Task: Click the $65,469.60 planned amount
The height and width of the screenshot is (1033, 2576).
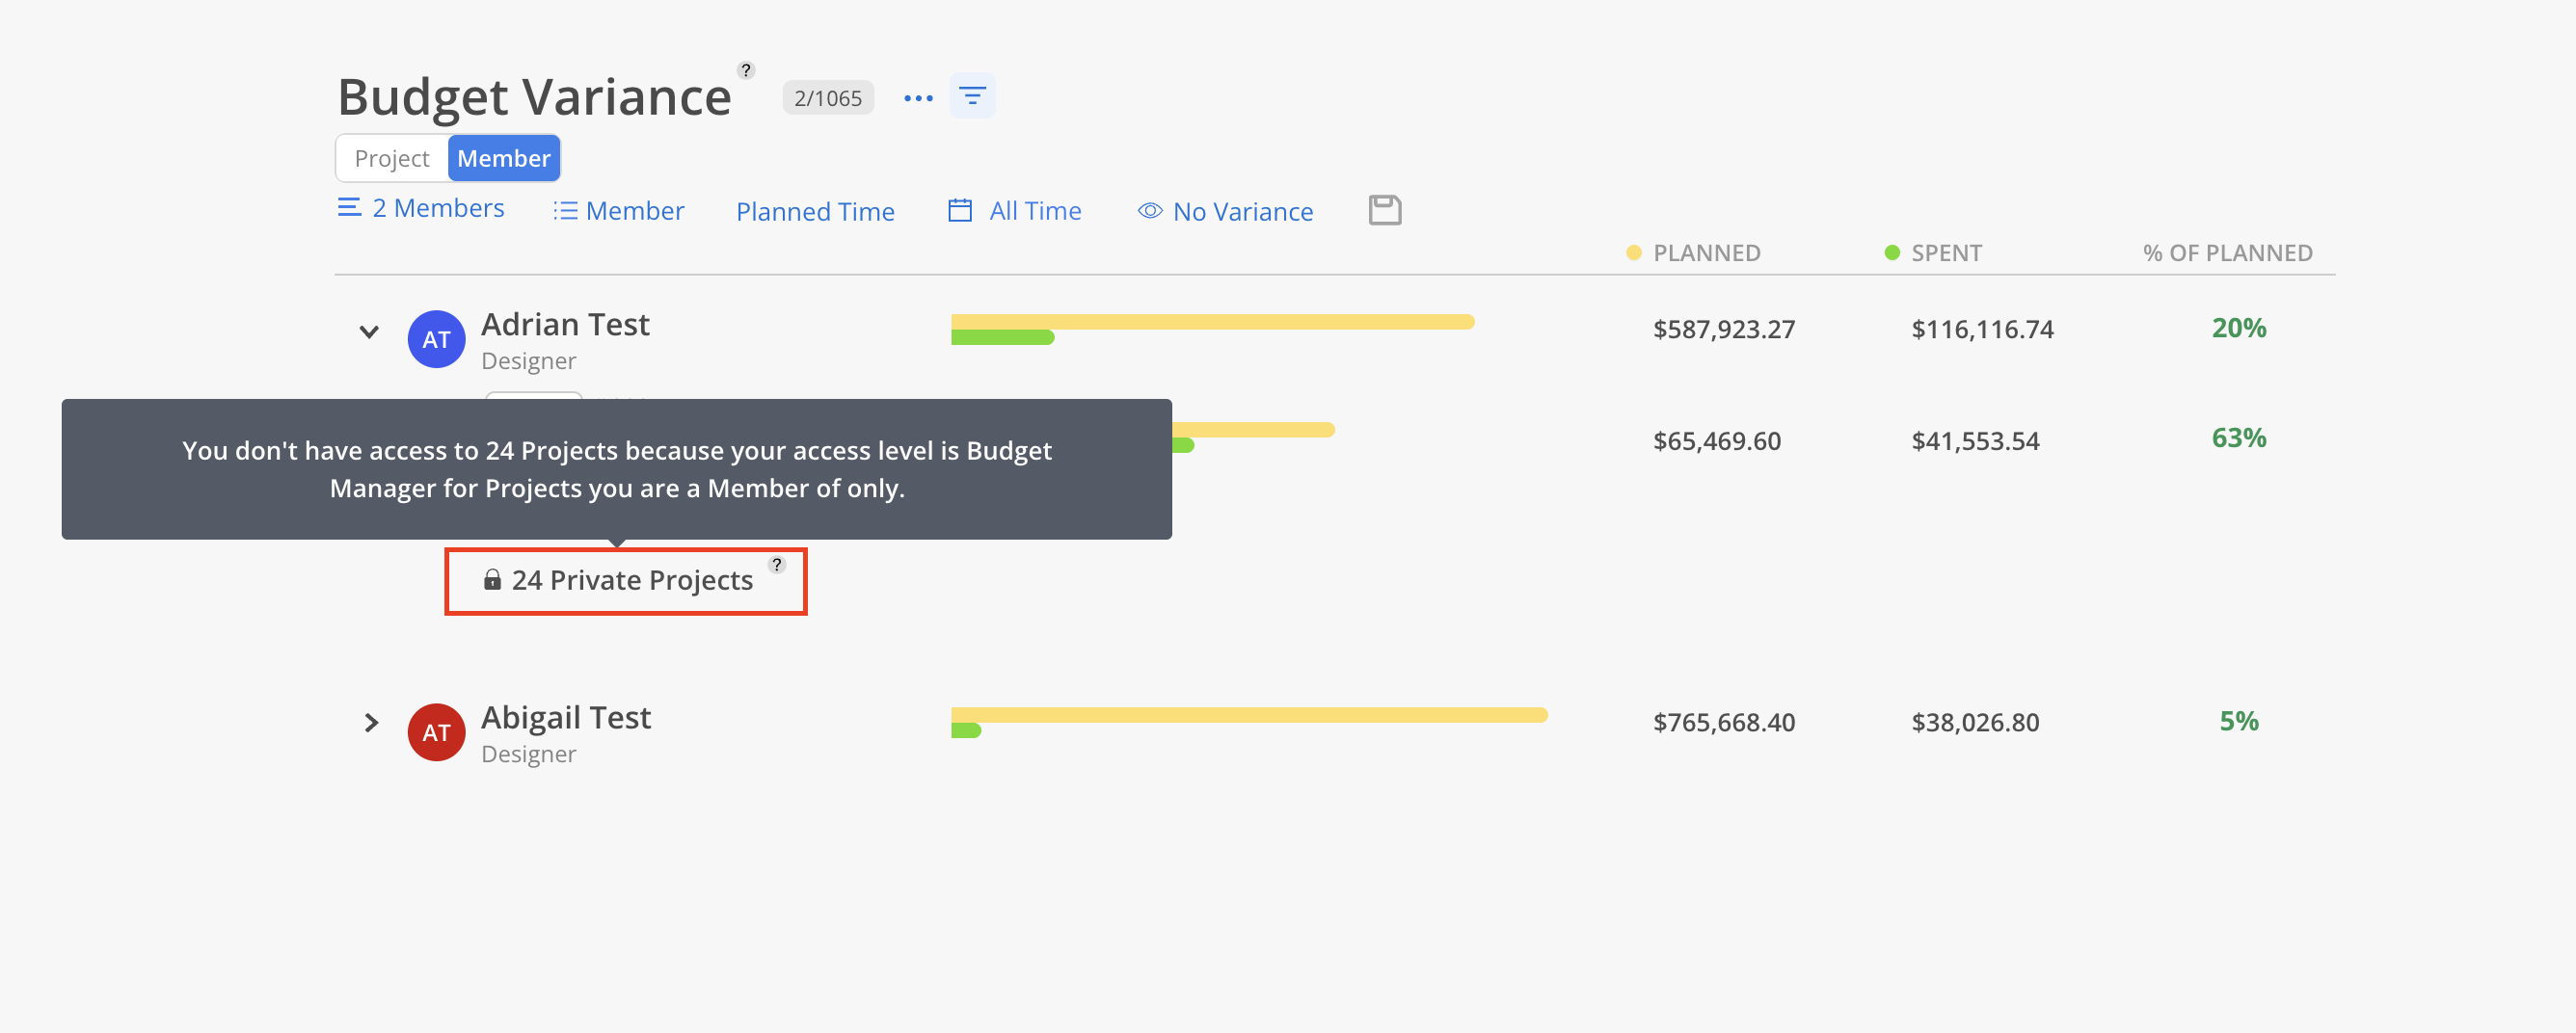Action: [x=1717, y=441]
